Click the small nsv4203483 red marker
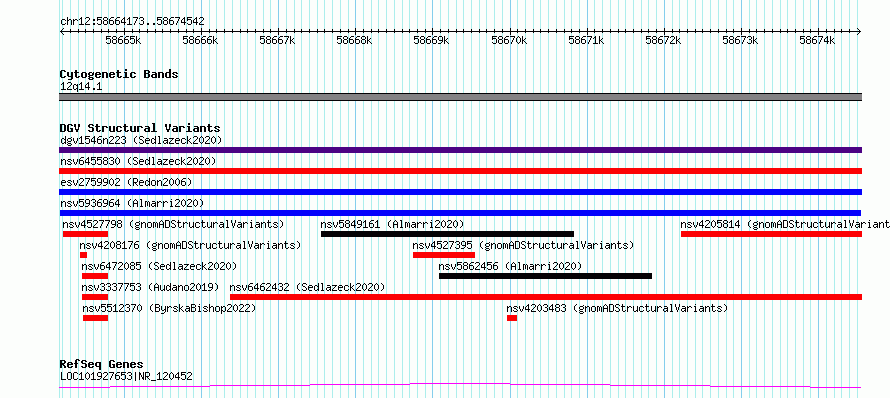The width and height of the screenshot is (890, 398). (x=512, y=318)
